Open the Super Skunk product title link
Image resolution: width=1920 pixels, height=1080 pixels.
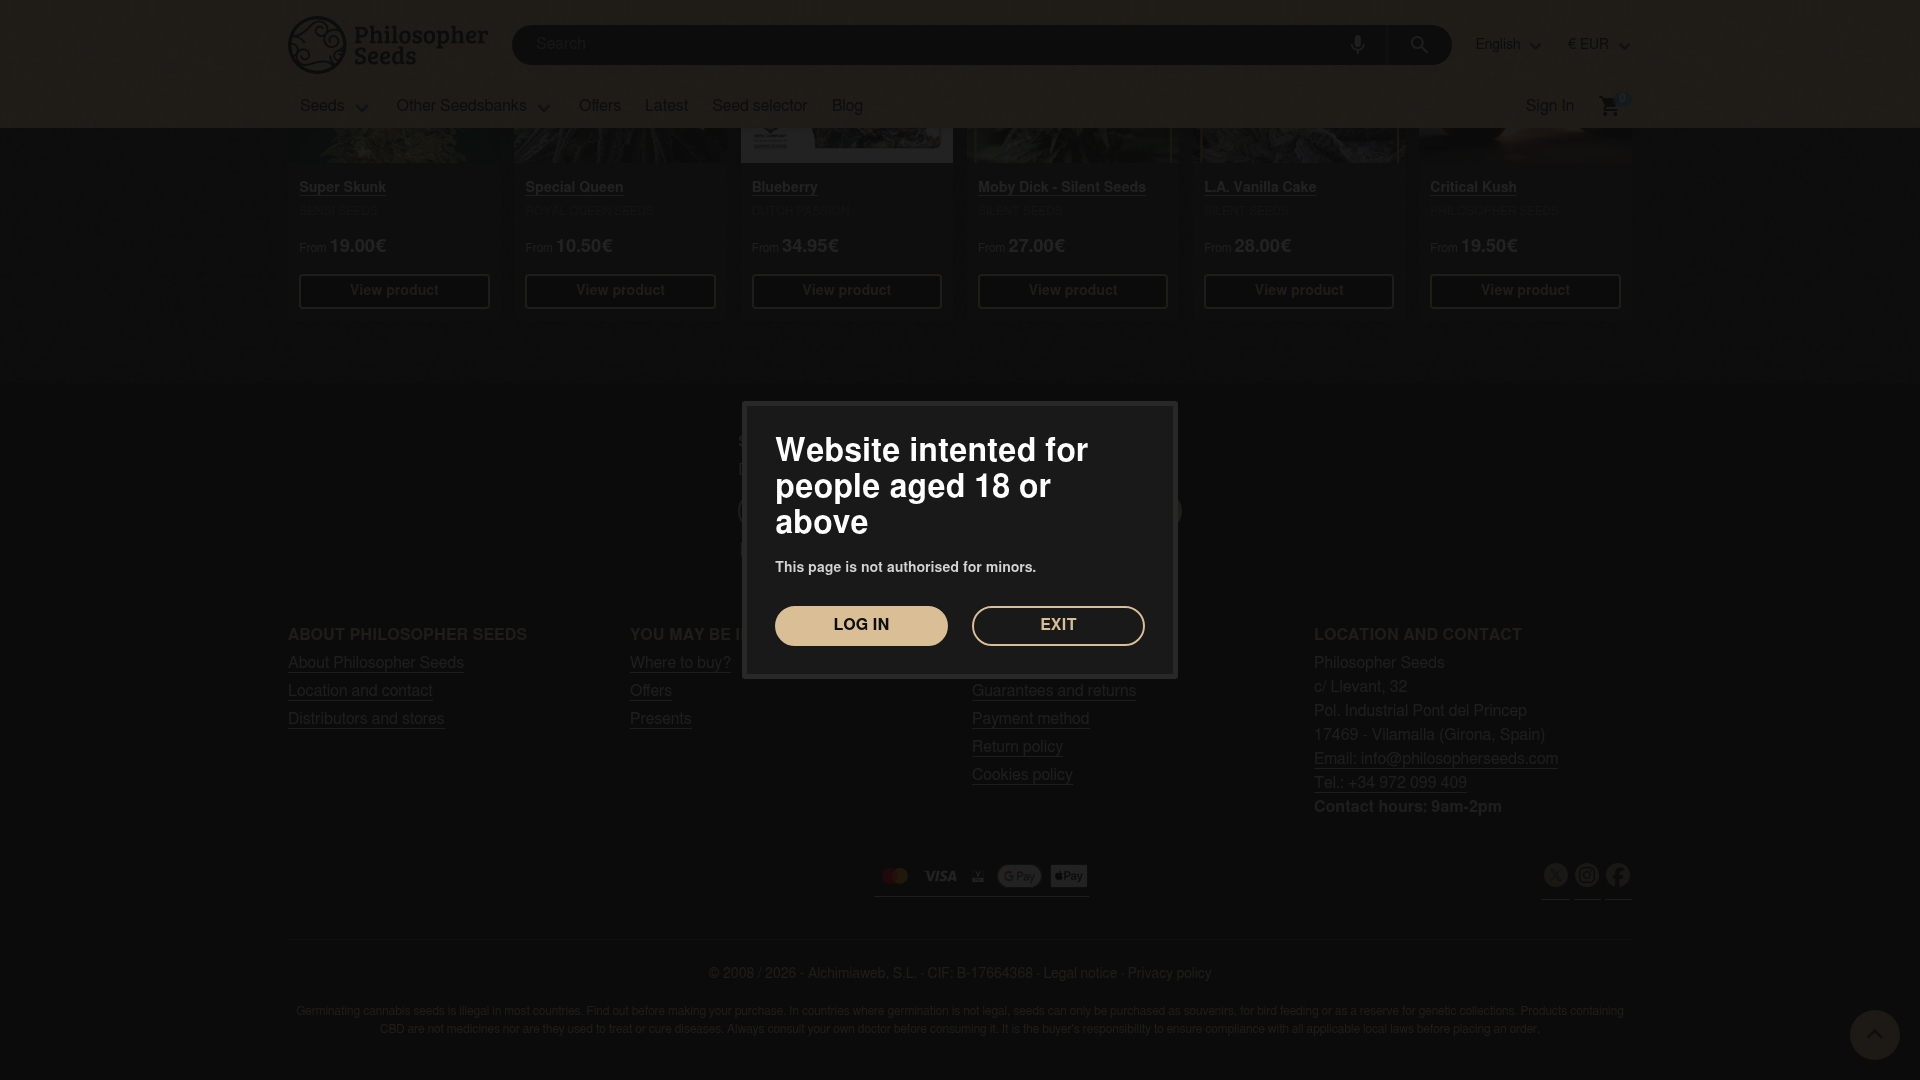click(342, 188)
